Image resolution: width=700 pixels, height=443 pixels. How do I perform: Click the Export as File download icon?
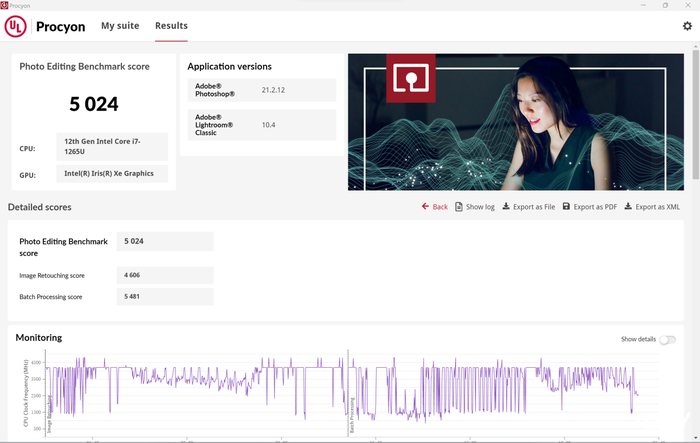(x=505, y=207)
